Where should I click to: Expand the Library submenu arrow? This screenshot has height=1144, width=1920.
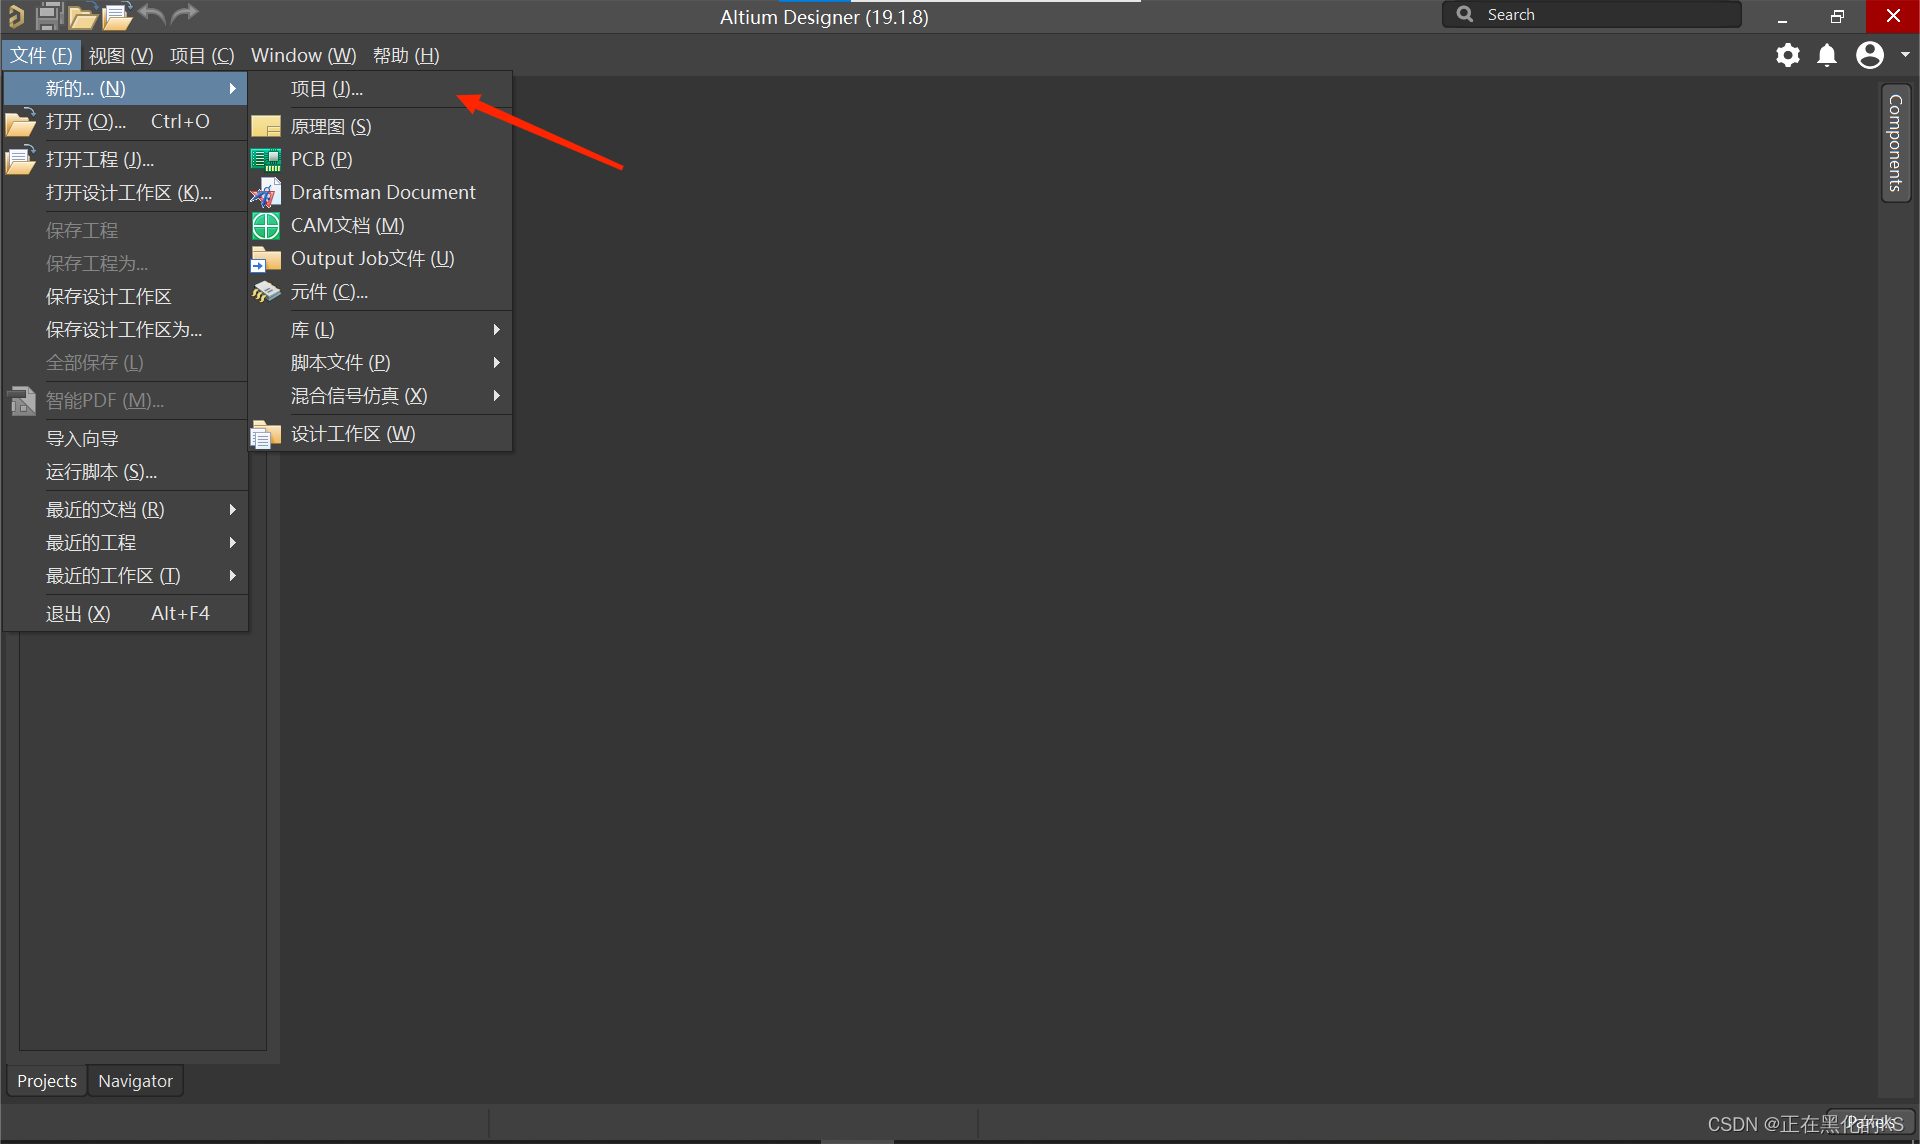pyautogui.click(x=496, y=330)
